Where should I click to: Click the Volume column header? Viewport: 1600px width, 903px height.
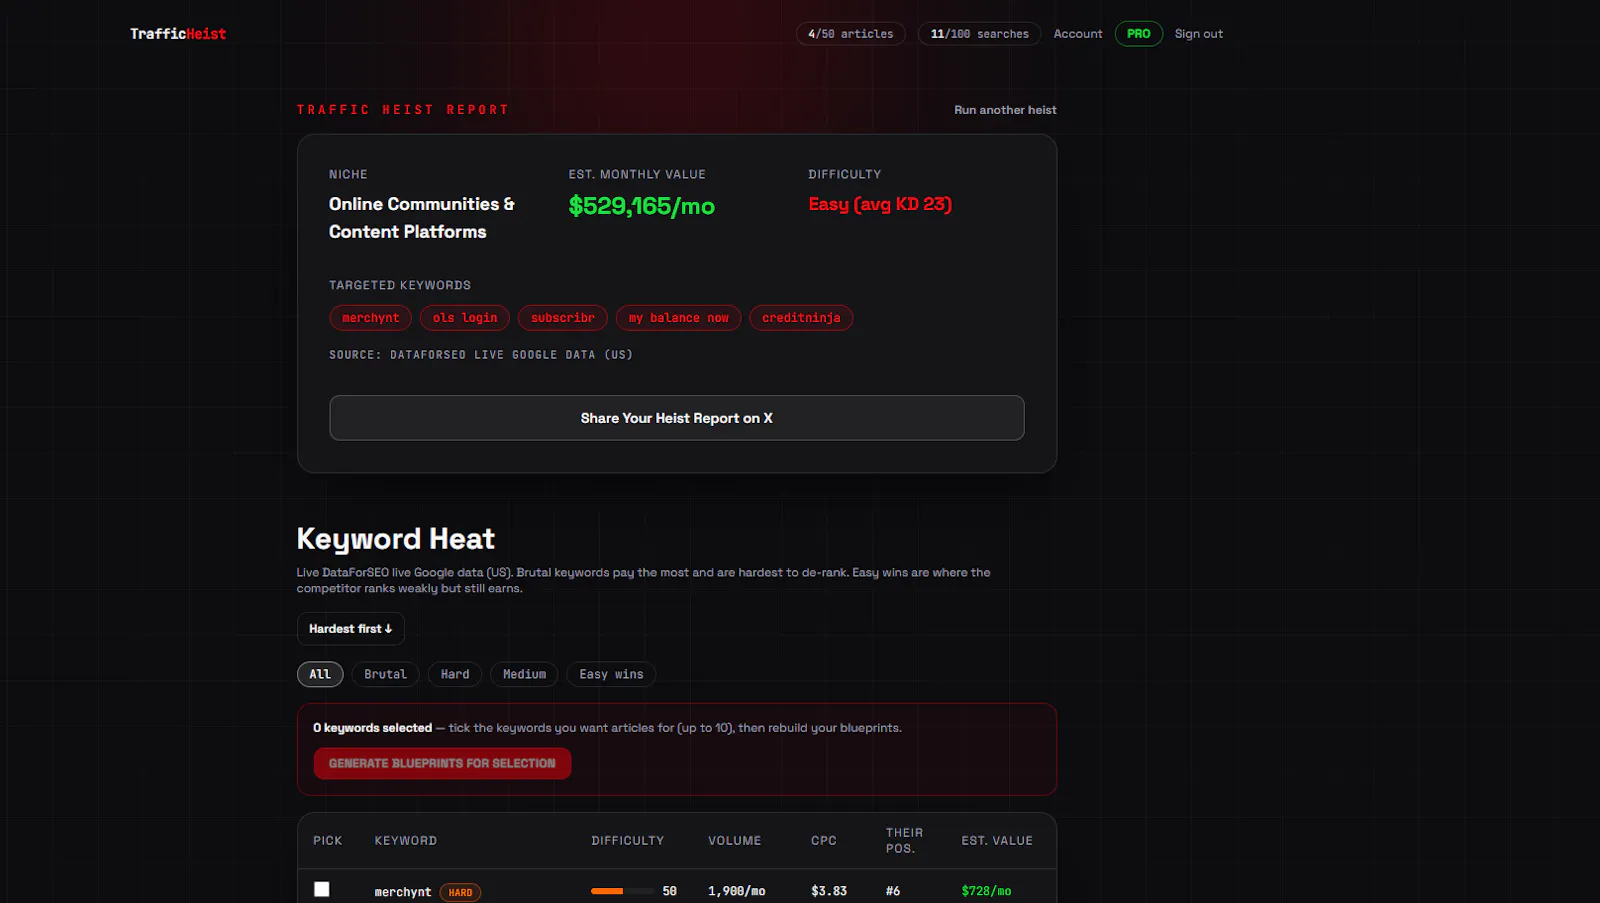[x=735, y=841]
